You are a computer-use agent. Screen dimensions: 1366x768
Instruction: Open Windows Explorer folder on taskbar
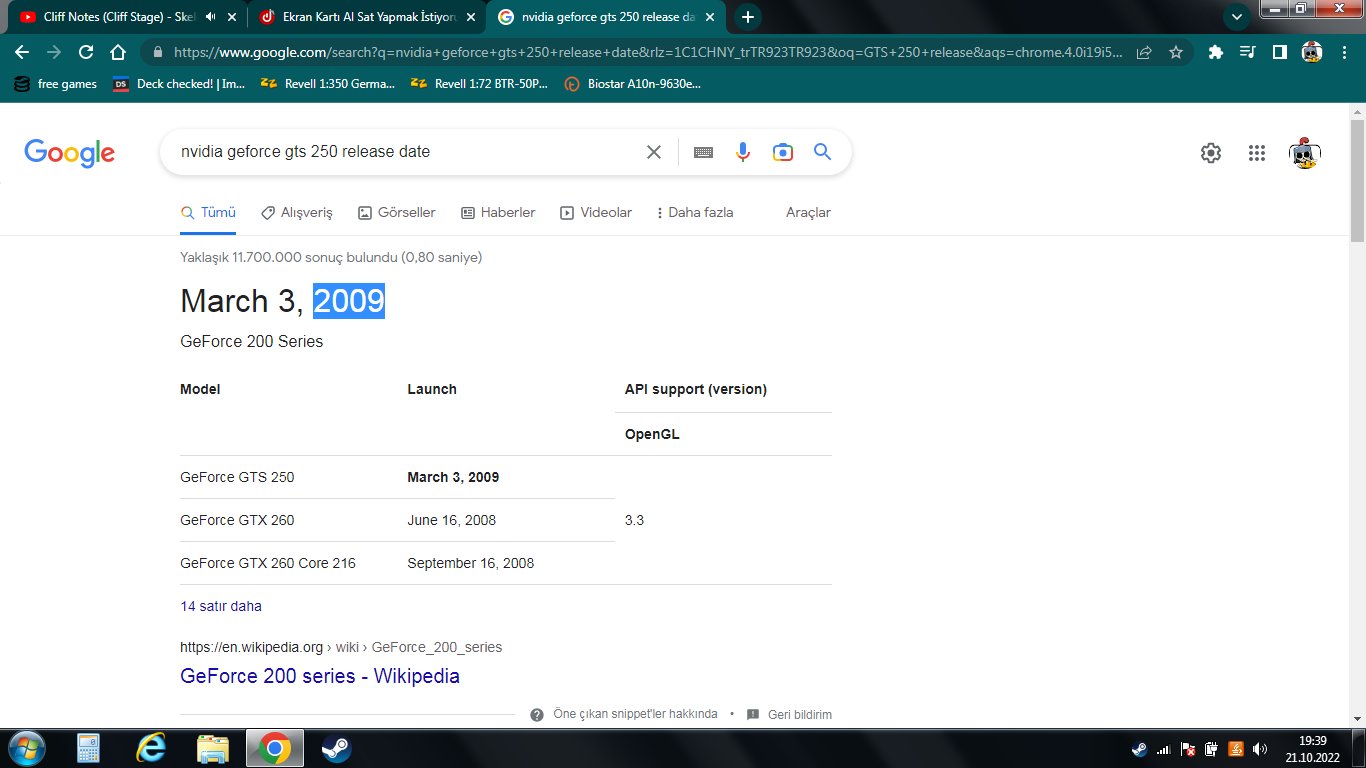tap(213, 748)
